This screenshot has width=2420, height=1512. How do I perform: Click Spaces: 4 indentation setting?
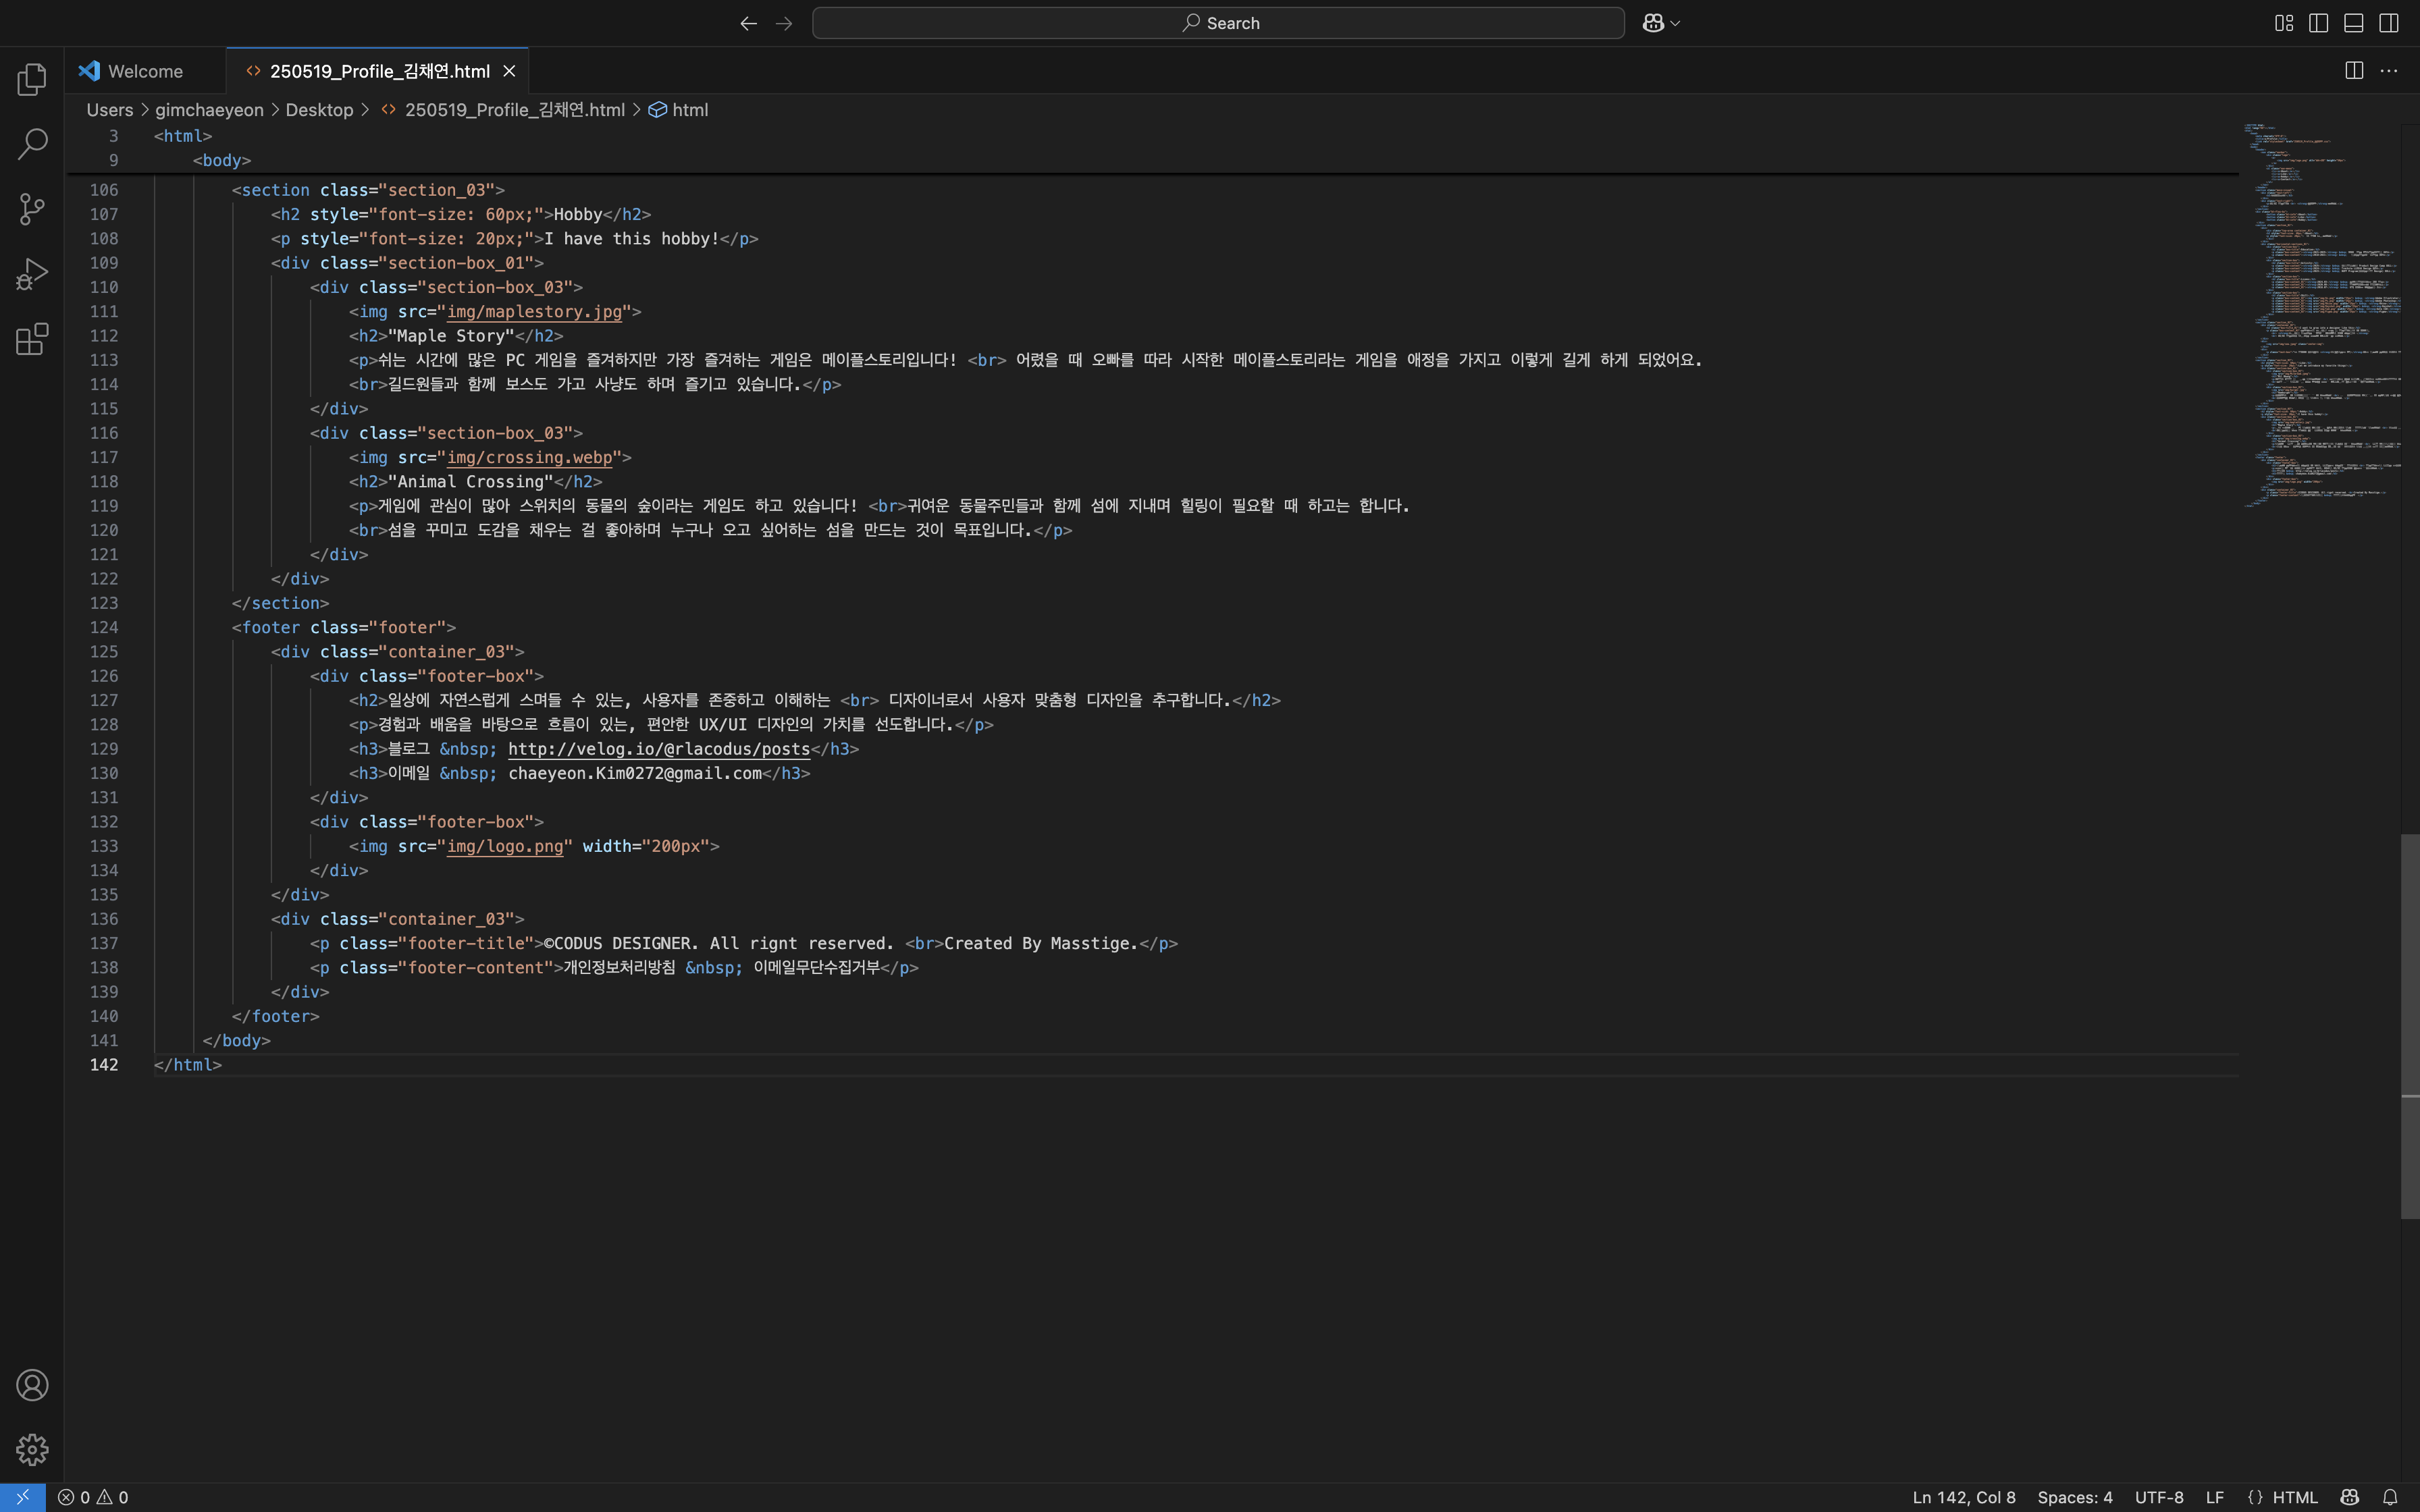(x=2074, y=1497)
